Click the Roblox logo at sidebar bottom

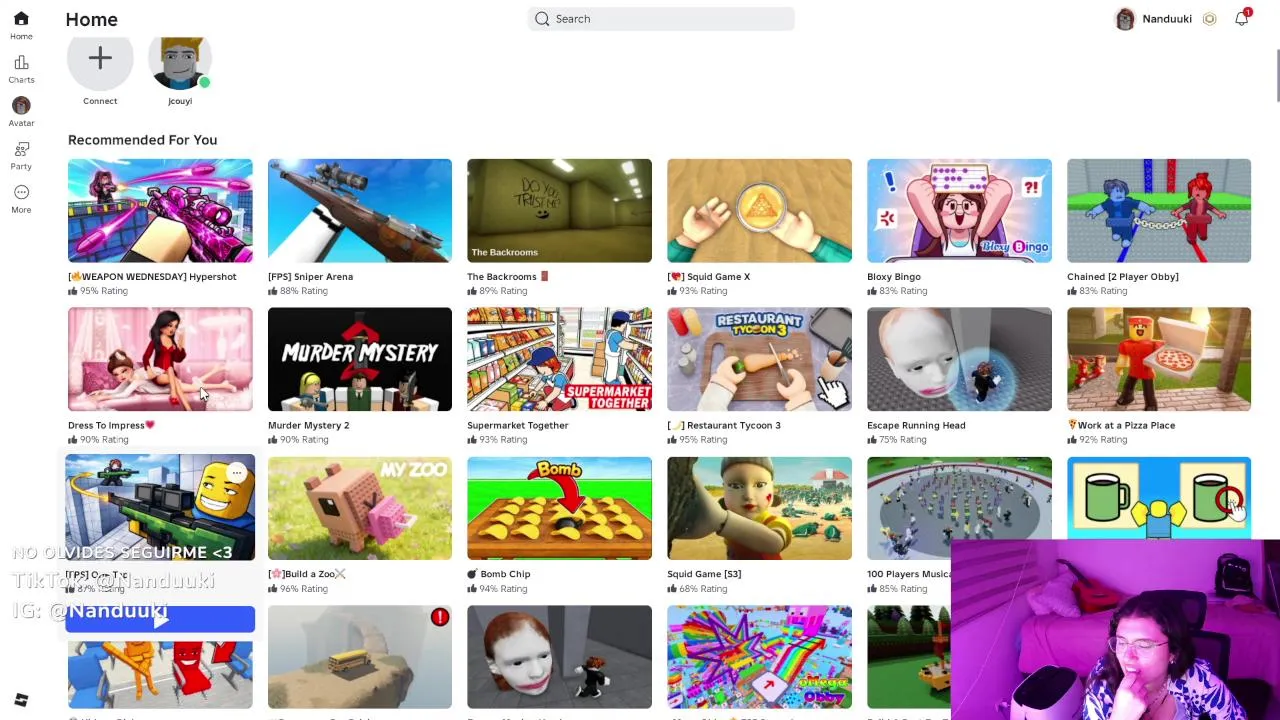[21, 700]
